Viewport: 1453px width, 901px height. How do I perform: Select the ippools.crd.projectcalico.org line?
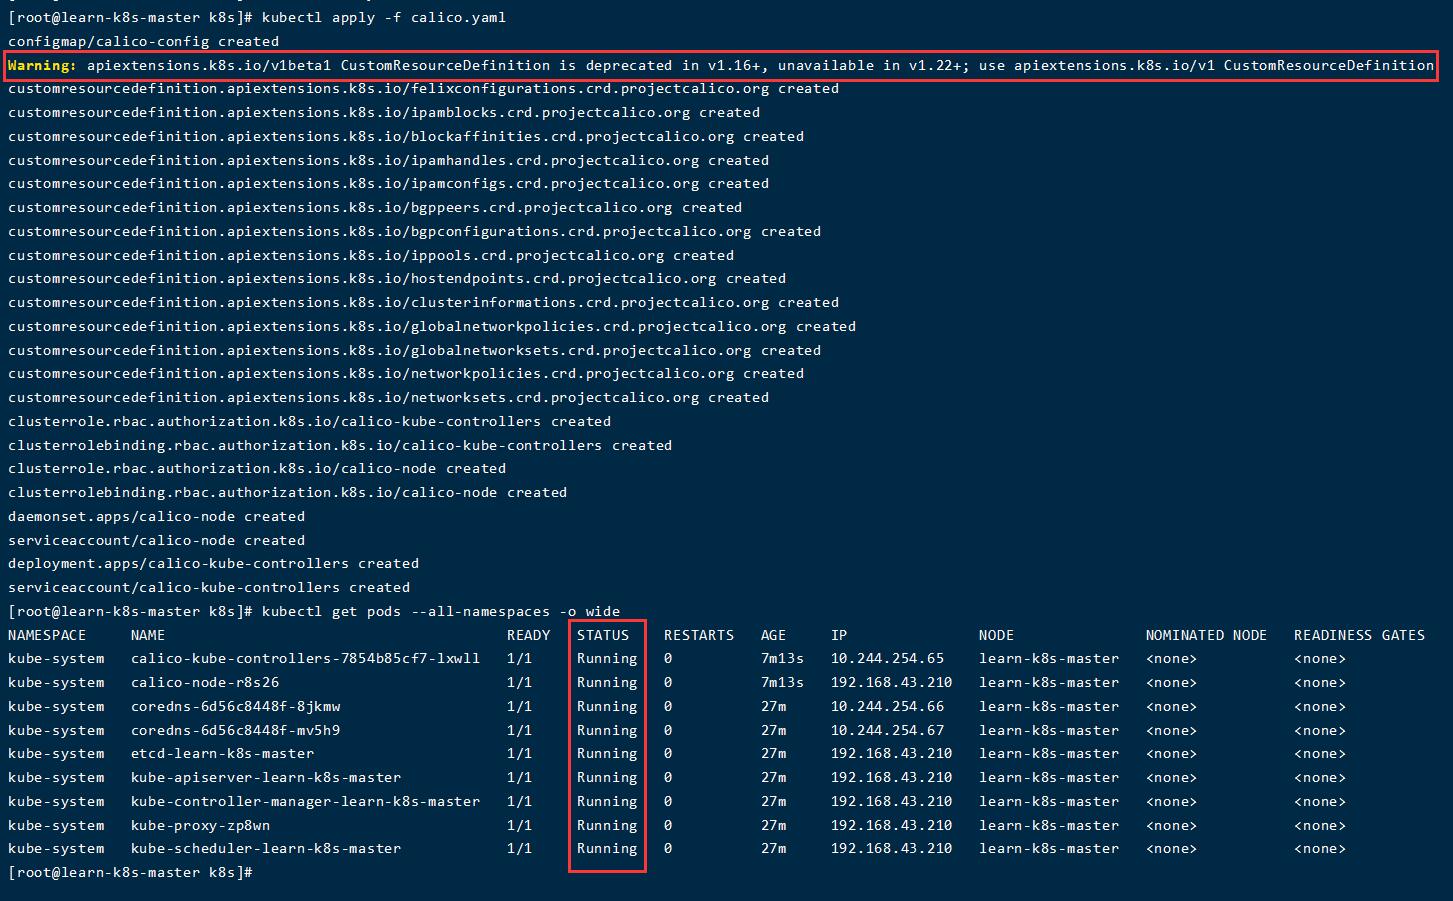coord(371,256)
